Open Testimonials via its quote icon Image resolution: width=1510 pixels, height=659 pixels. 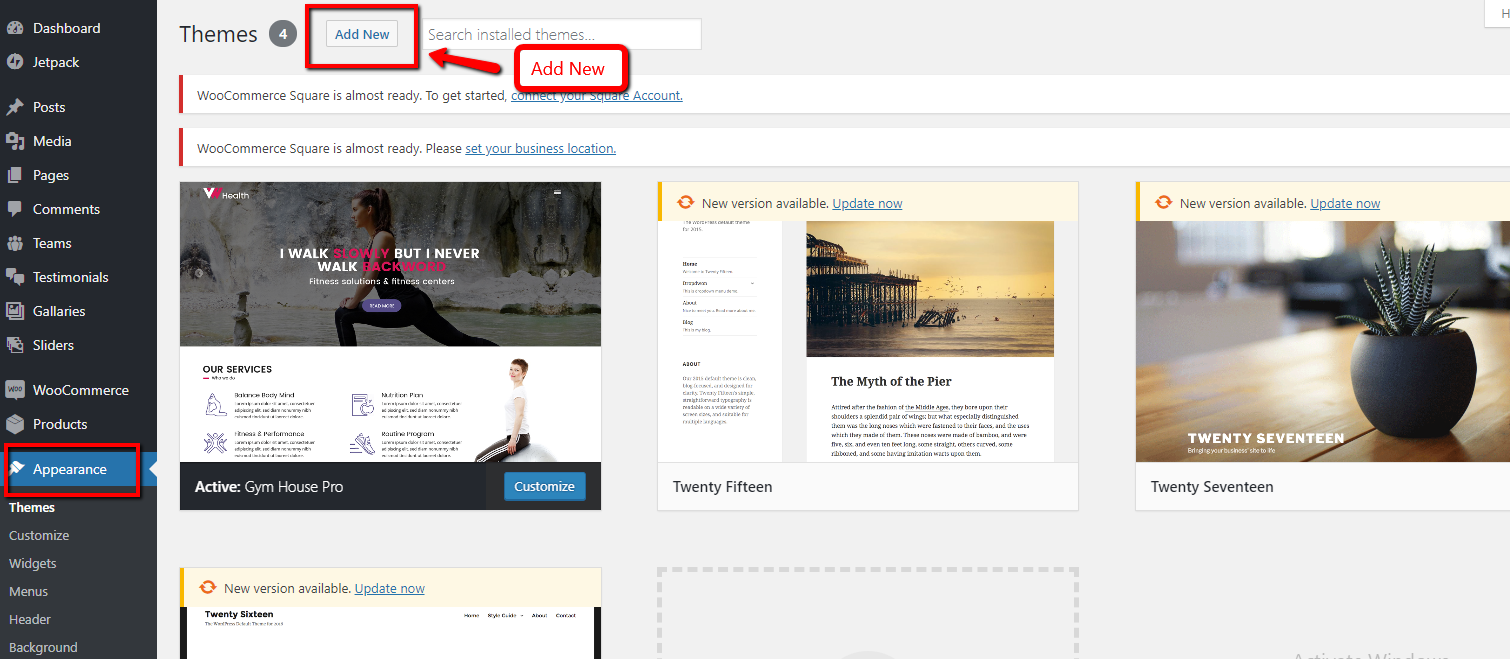15,277
